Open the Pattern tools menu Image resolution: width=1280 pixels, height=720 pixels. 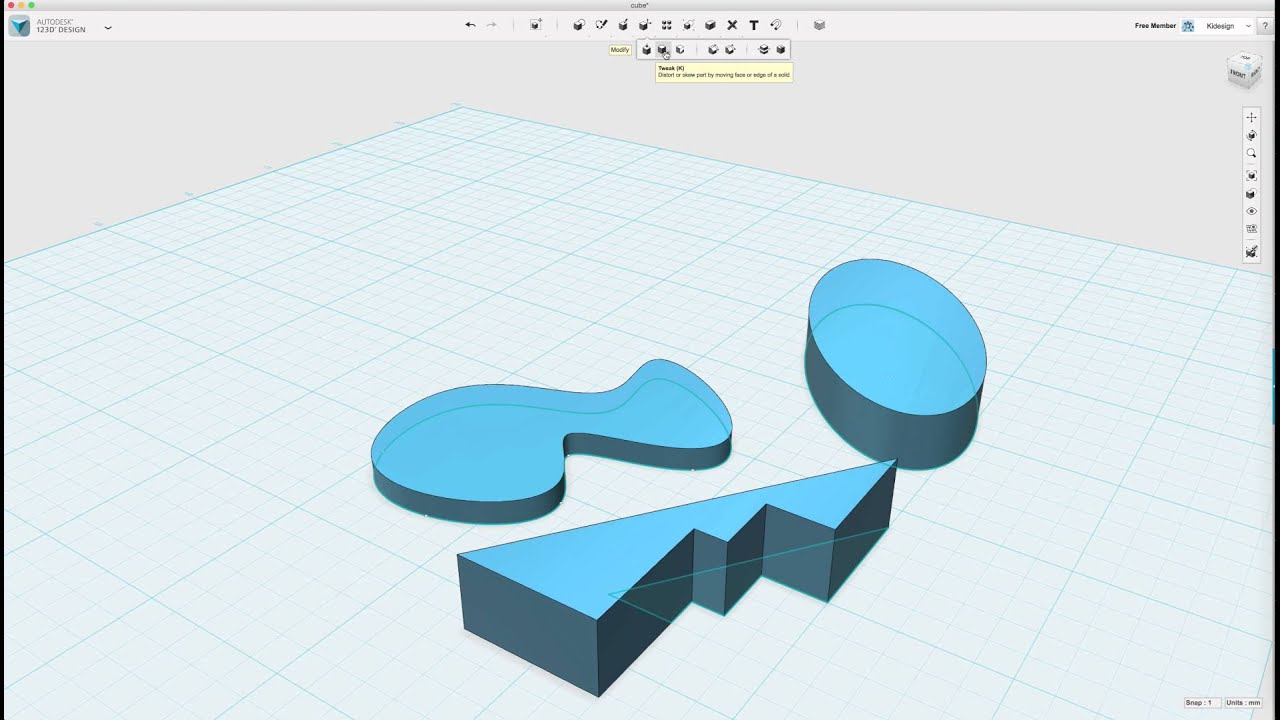coord(667,25)
